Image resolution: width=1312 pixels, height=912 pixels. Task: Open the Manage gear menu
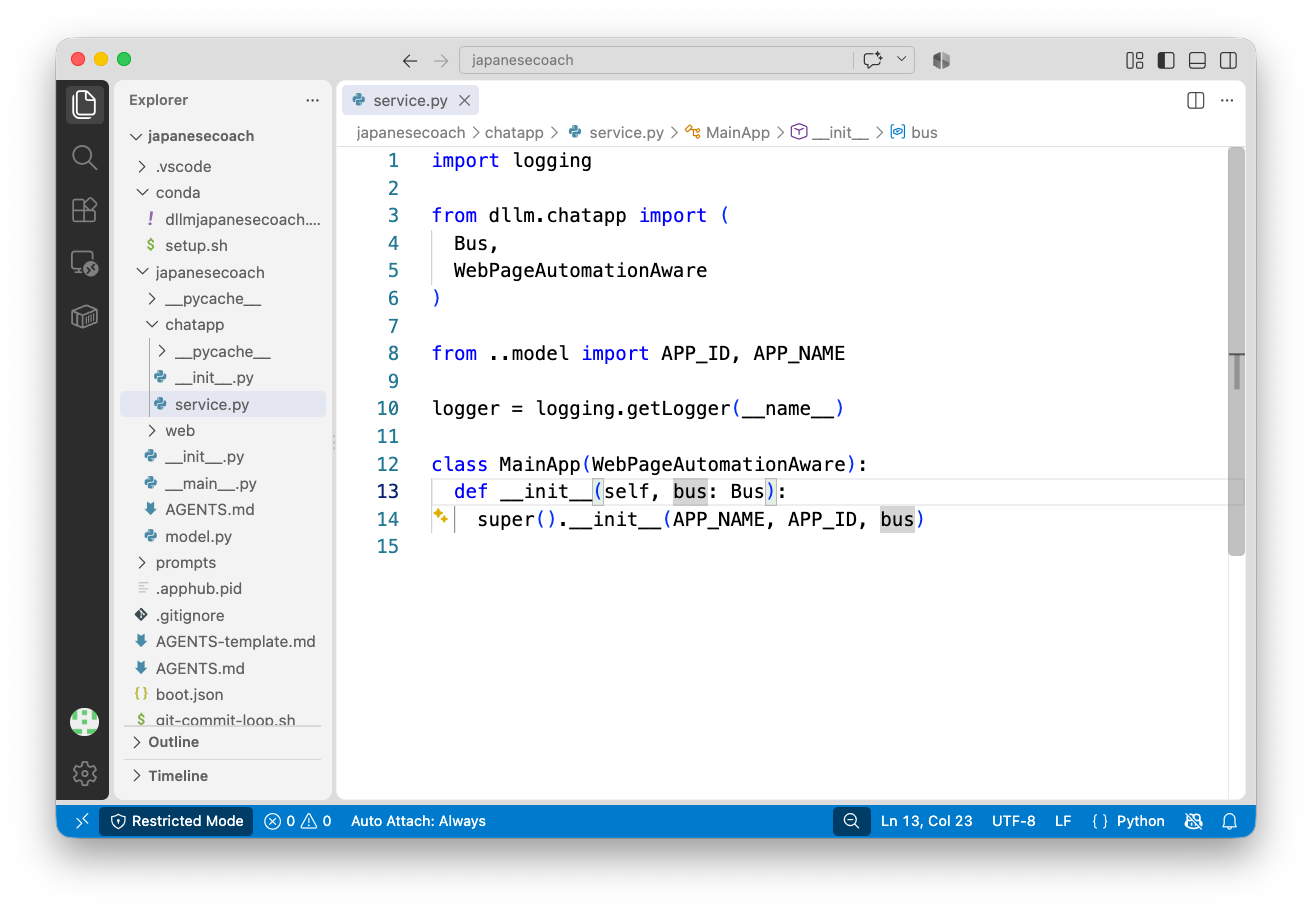[x=84, y=773]
